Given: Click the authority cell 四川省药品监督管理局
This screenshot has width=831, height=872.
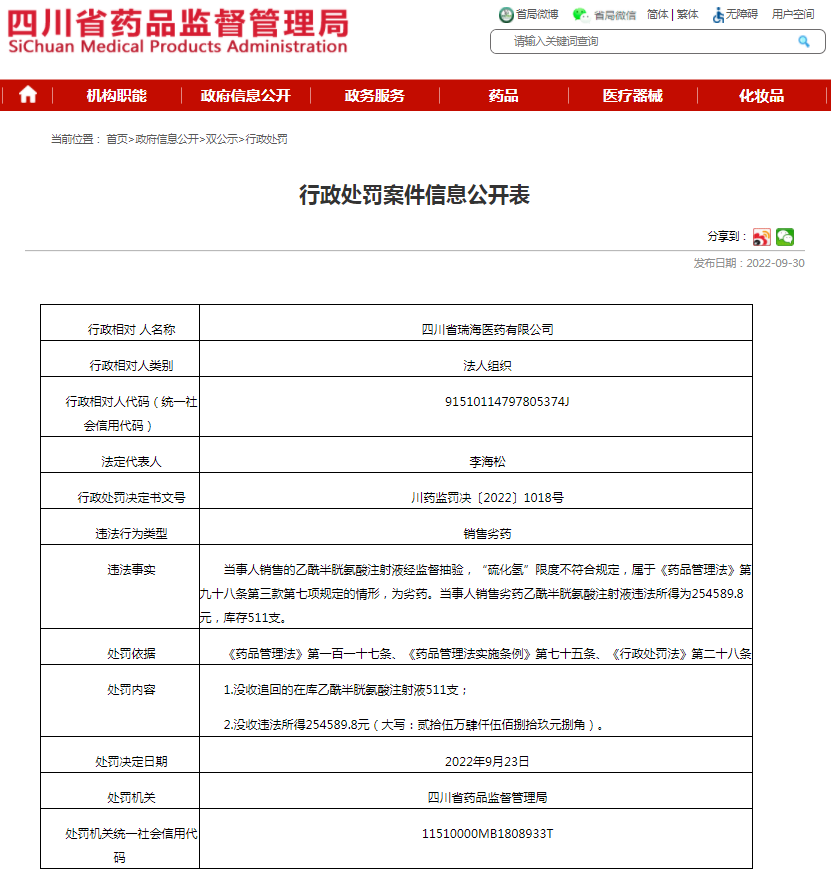Looking at the screenshot, I should point(487,797).
